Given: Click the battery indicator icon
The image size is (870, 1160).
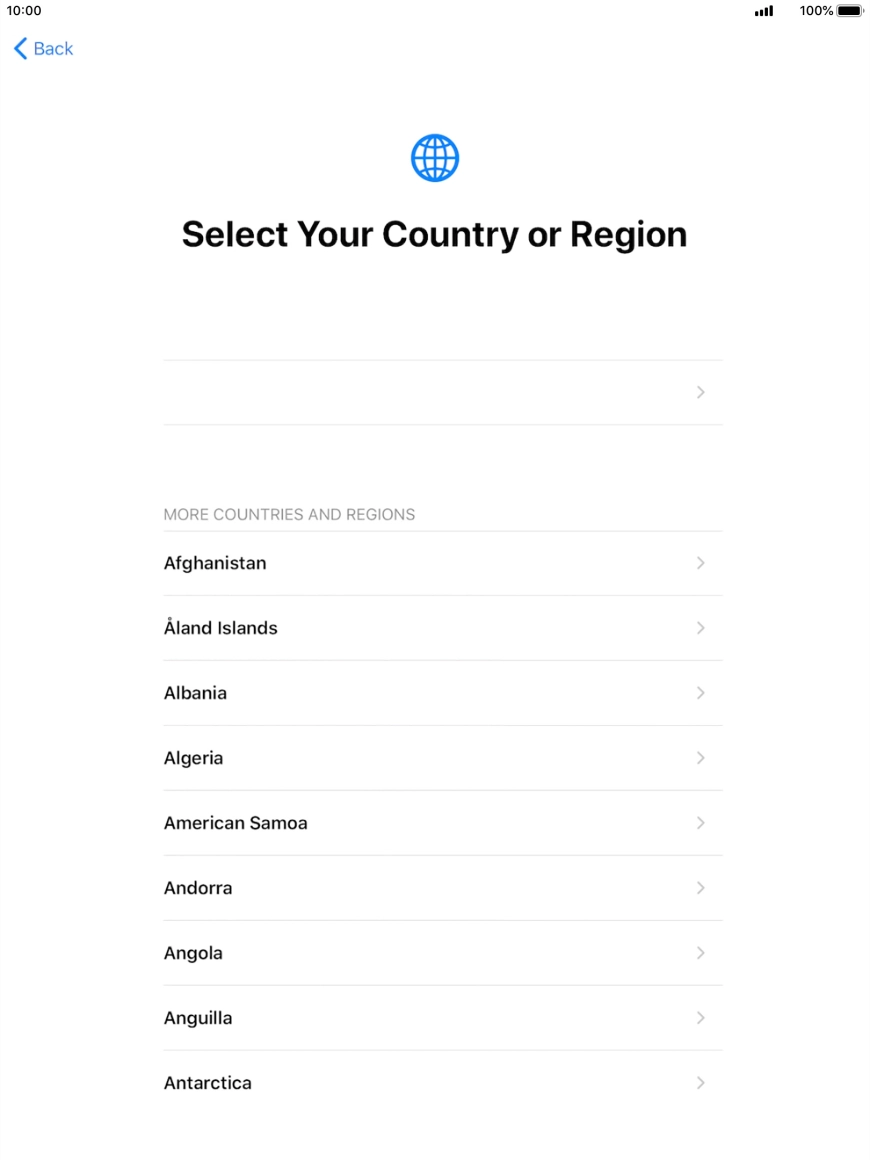Looking at the screenshot, I should coord(848,11).
